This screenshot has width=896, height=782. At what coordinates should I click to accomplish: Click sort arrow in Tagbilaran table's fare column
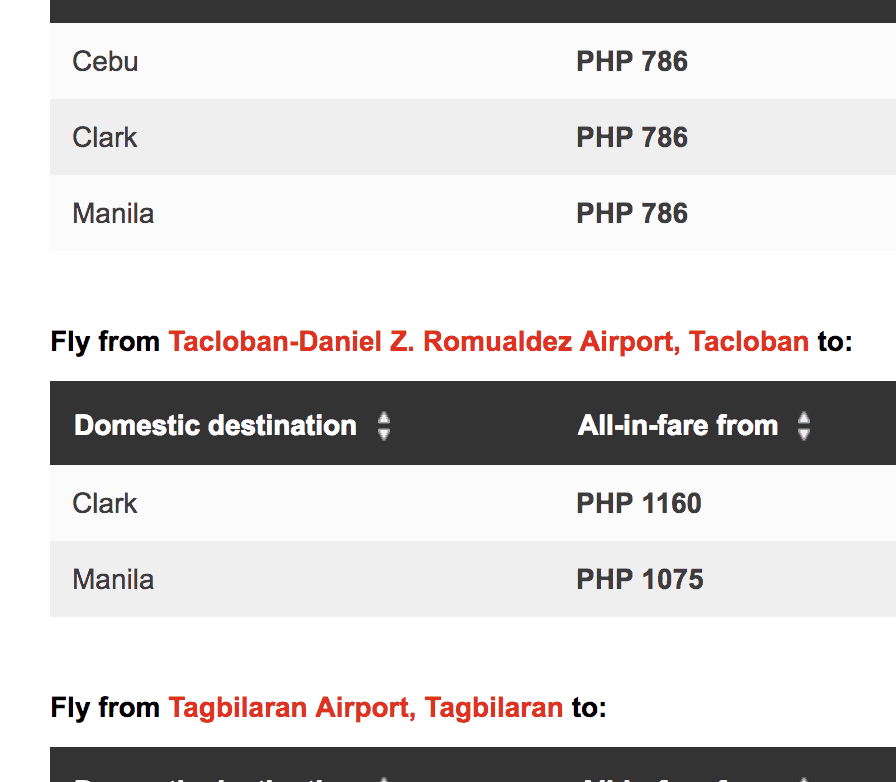pyautogui.click(x=804, y=777)
